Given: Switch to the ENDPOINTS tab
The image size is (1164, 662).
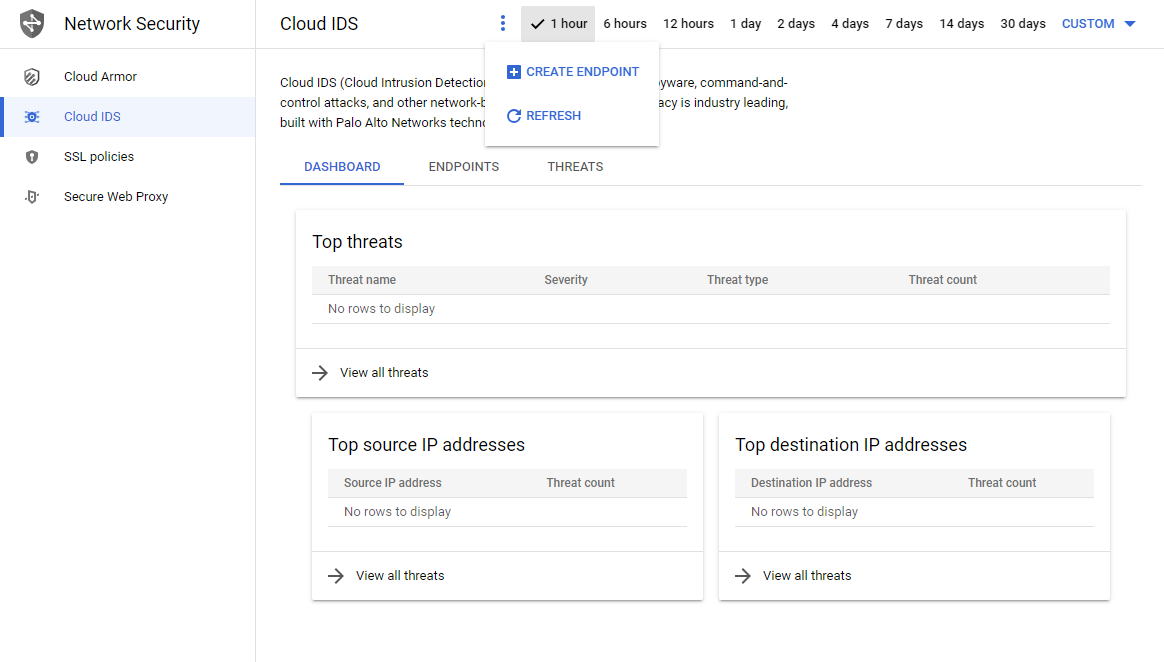Looking at the screenshot, I should pos(464,167).
